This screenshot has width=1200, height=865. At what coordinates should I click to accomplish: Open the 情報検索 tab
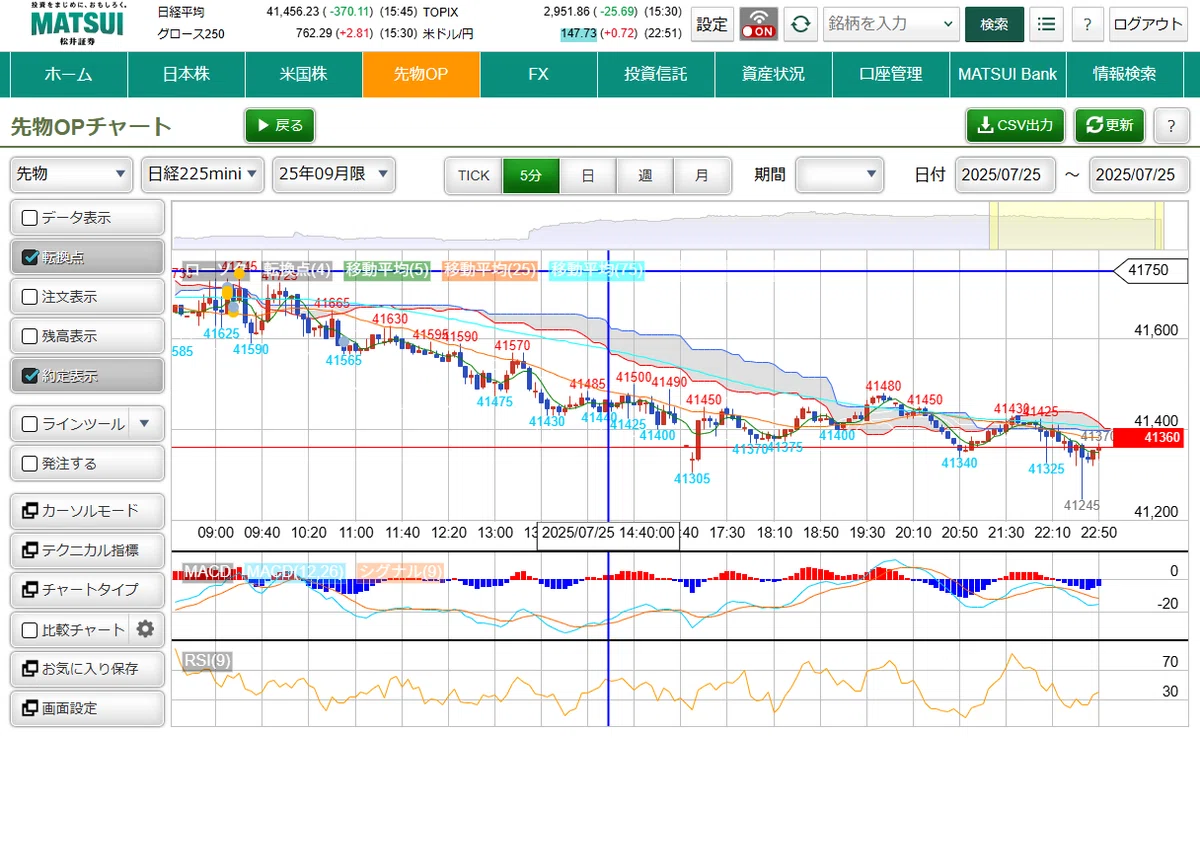click(1125, 74)
